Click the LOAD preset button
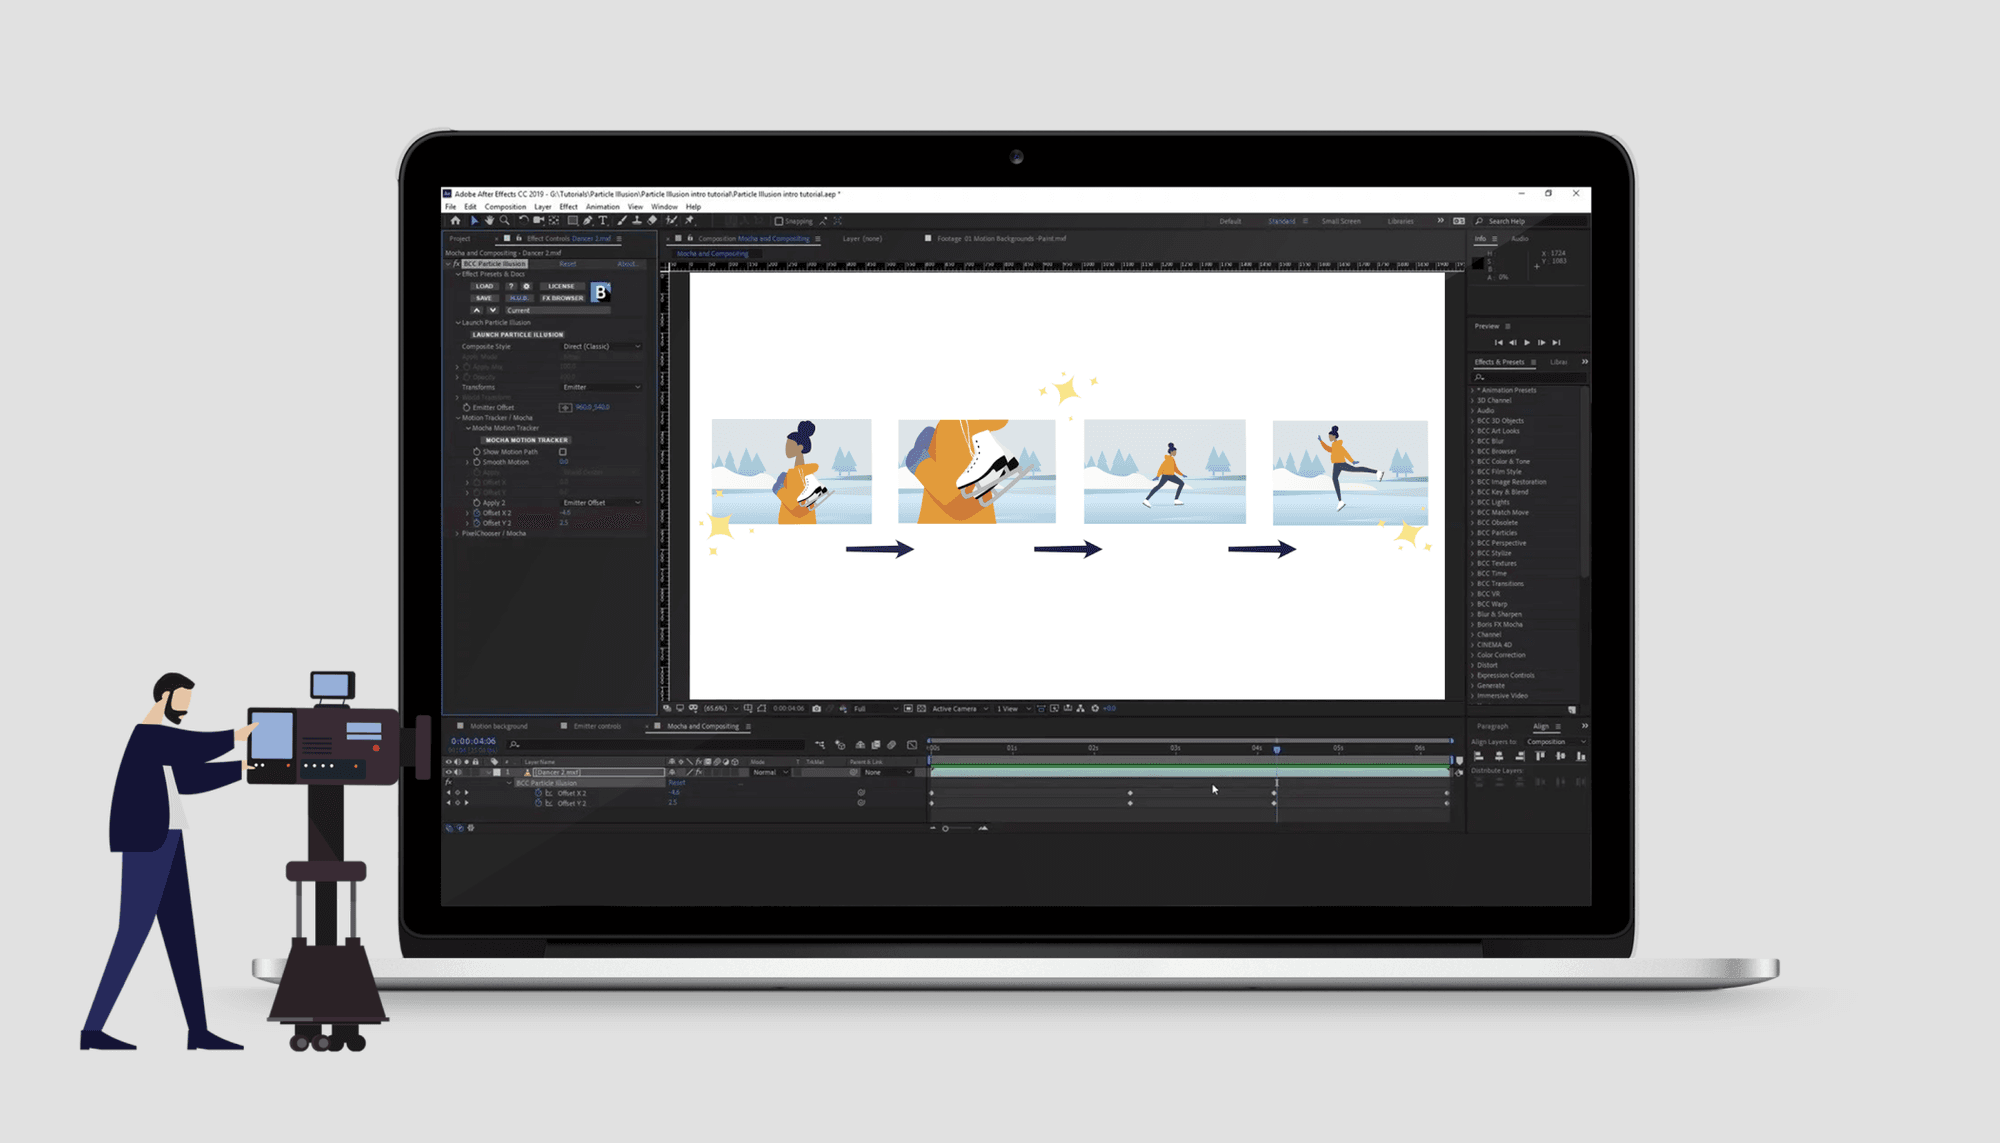 pyautogui.click(x=485, y=286)
